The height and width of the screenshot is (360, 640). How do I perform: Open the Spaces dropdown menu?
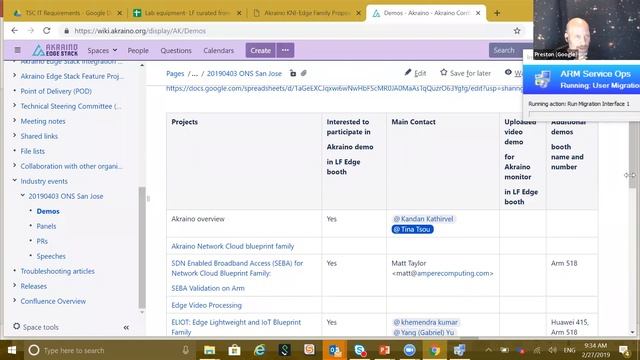[x=102, y=50]
